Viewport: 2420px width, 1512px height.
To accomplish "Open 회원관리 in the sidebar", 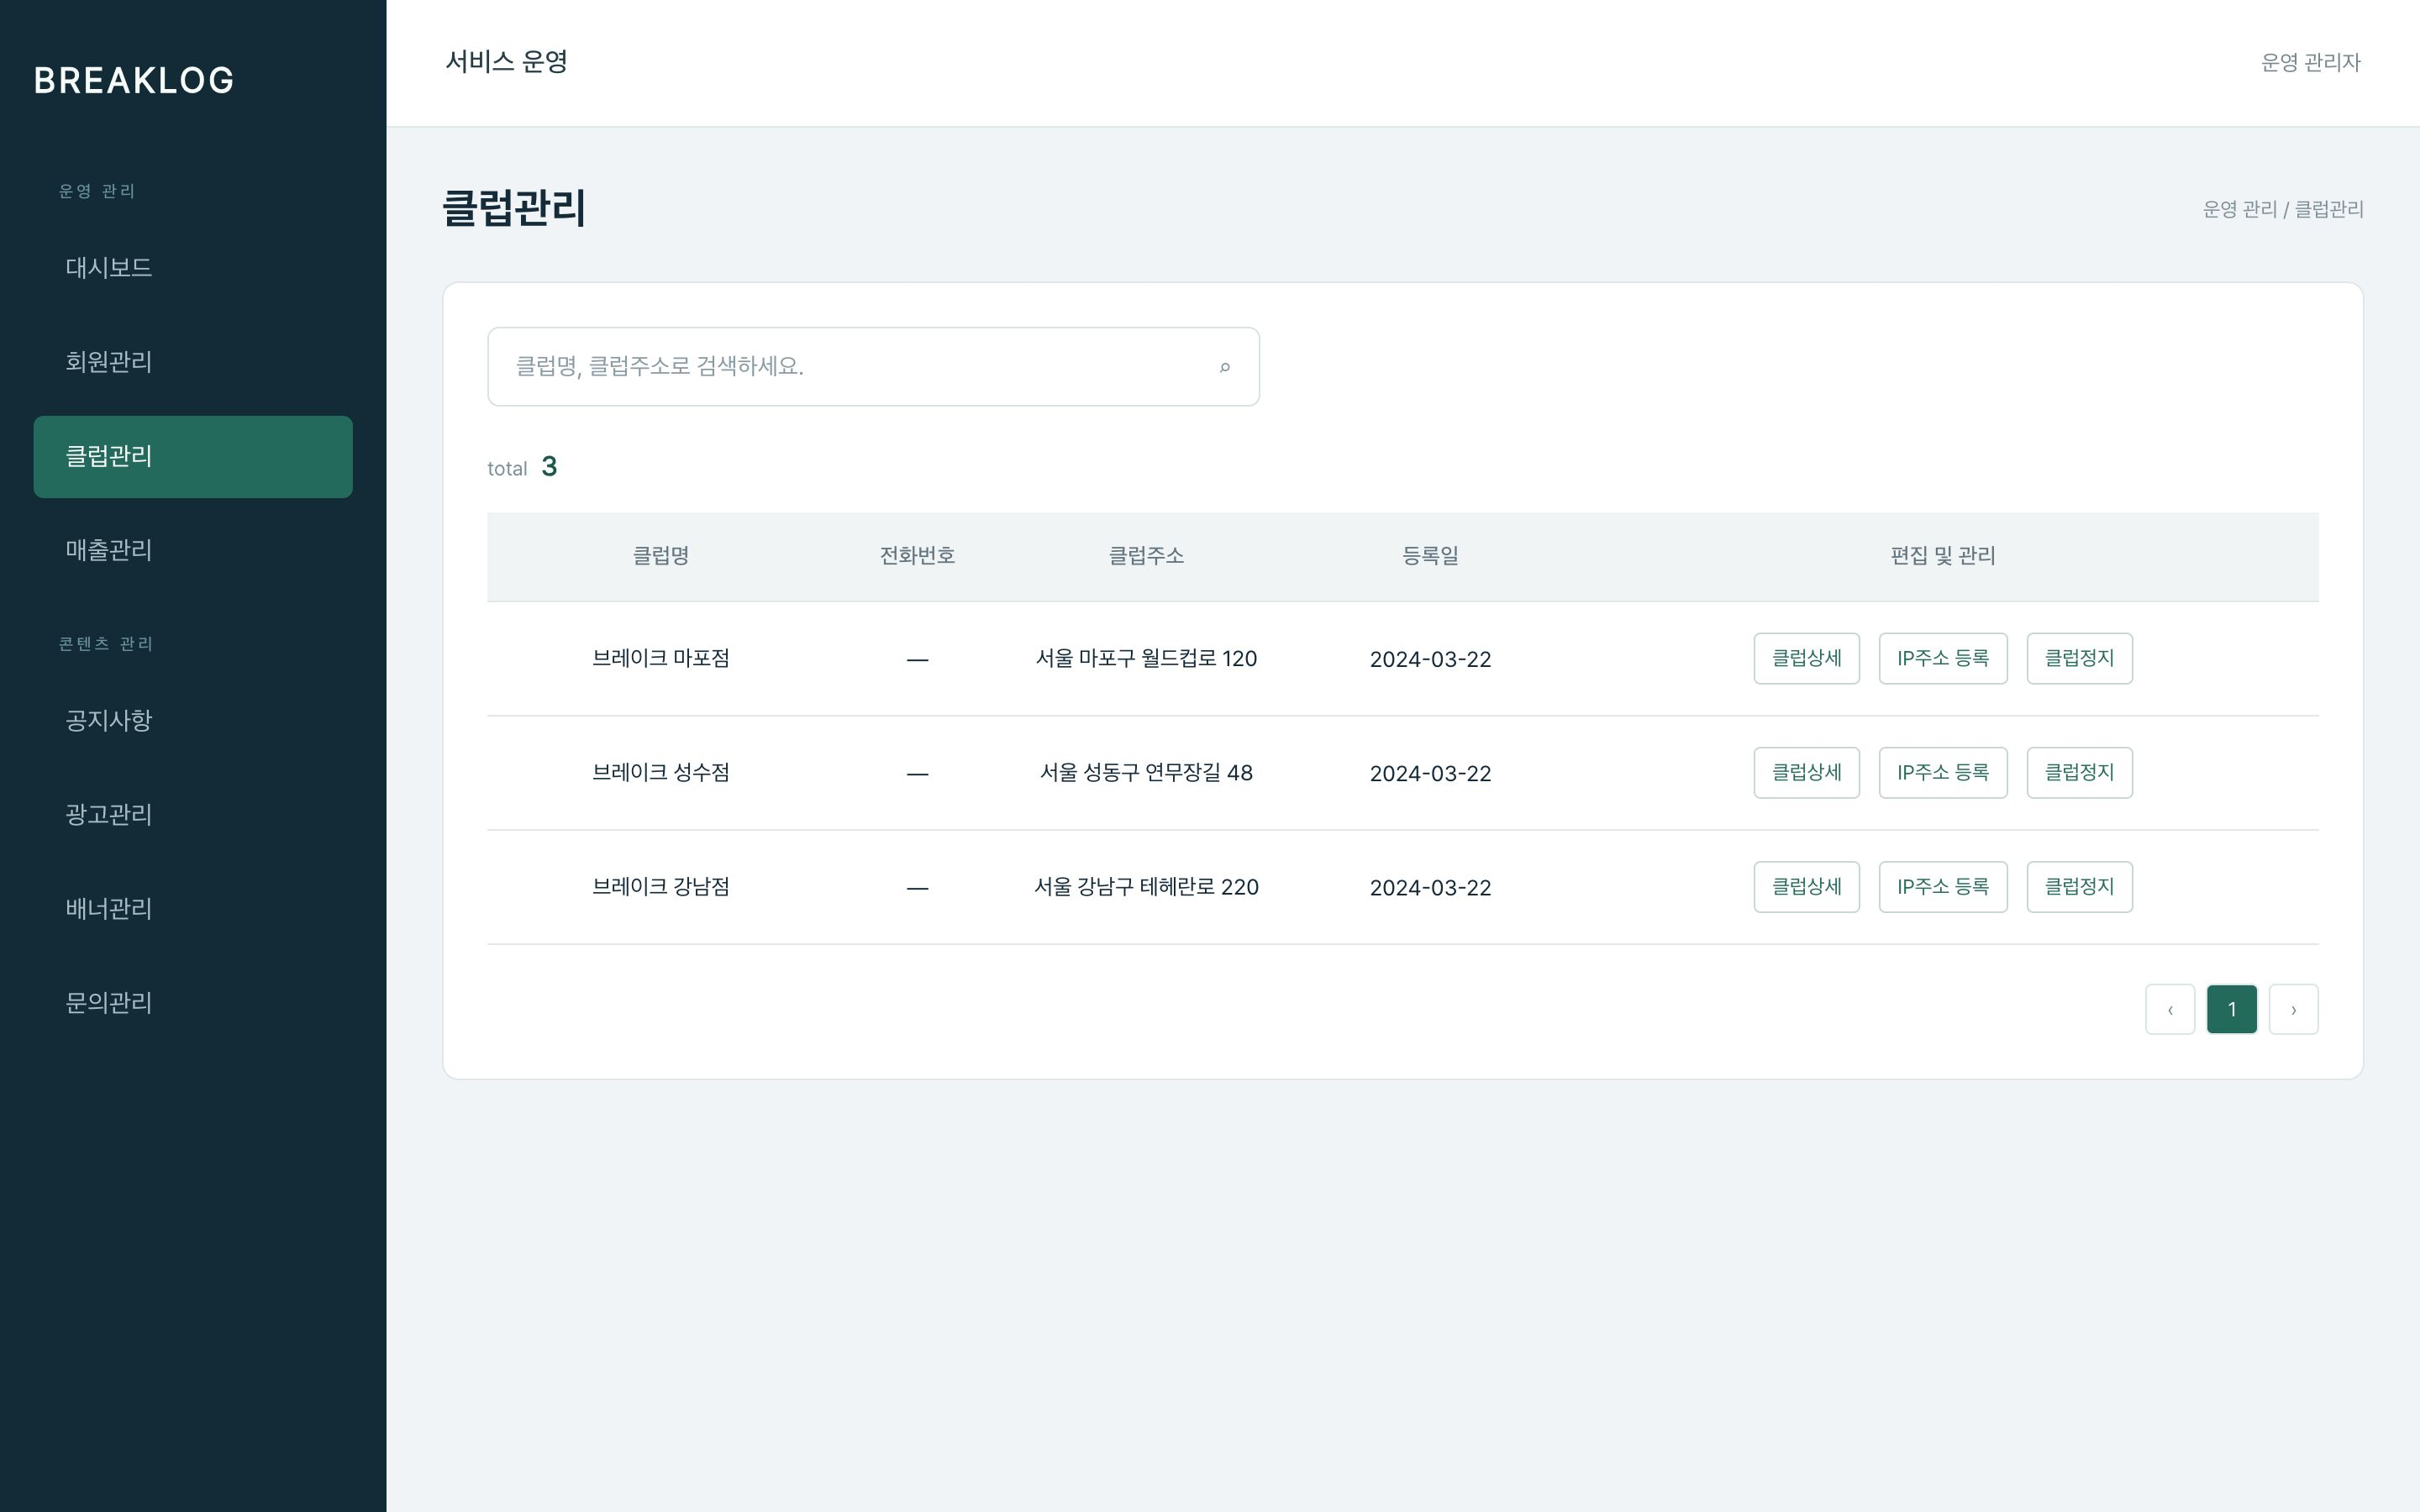I will click(x=192, y=362).
